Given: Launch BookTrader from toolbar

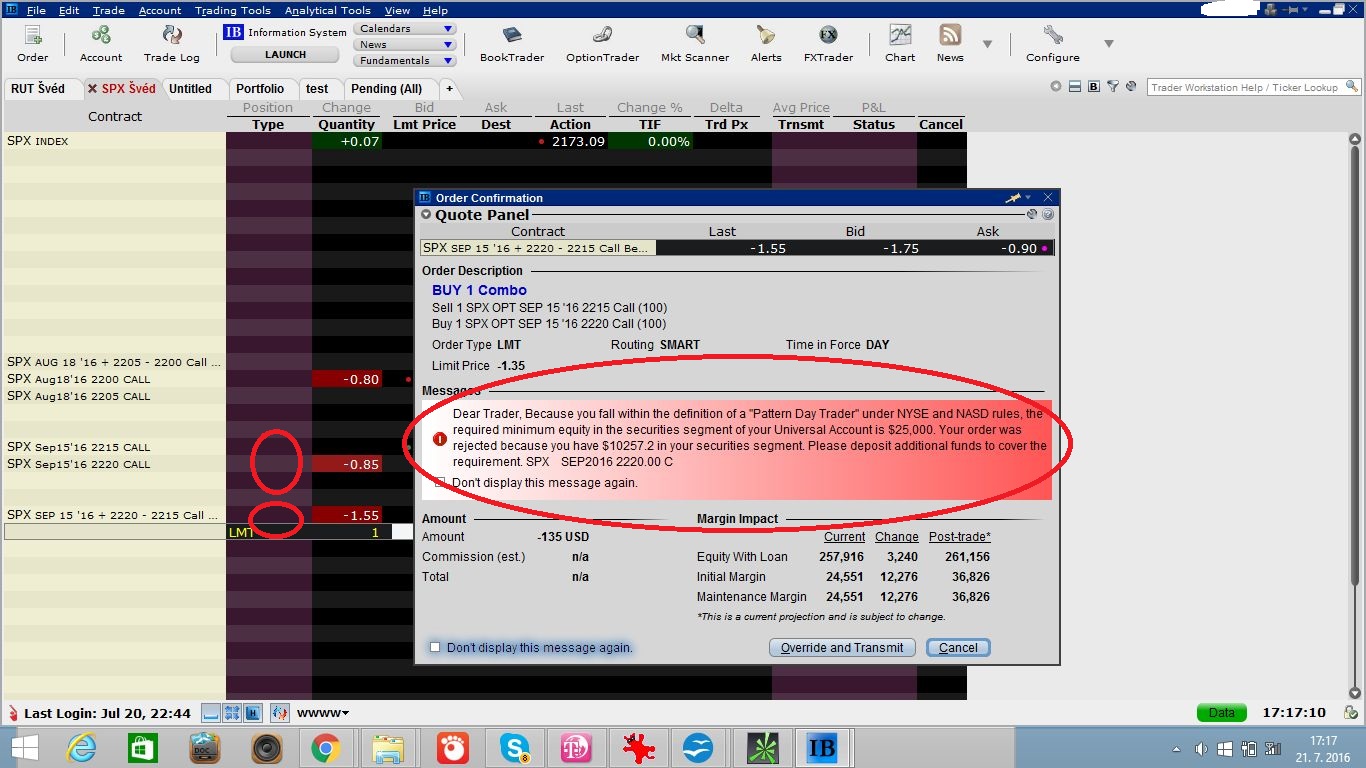Looking at the screenshot, I should [x=512, y=44].
